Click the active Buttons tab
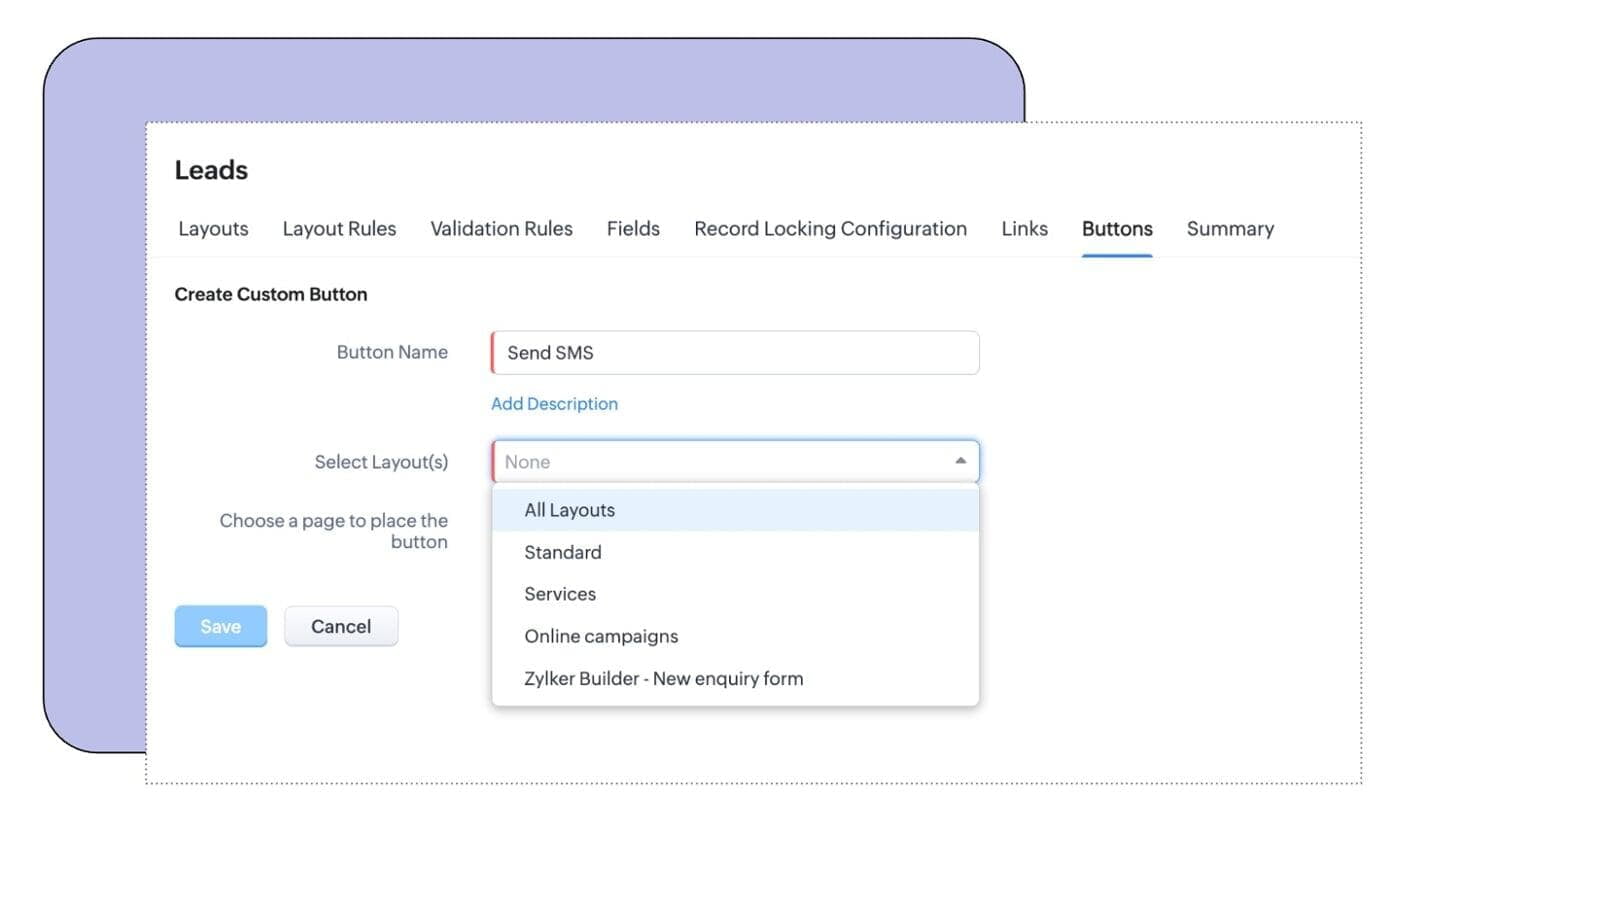Screen dimensions: 1600x900 click(1117, 229)
